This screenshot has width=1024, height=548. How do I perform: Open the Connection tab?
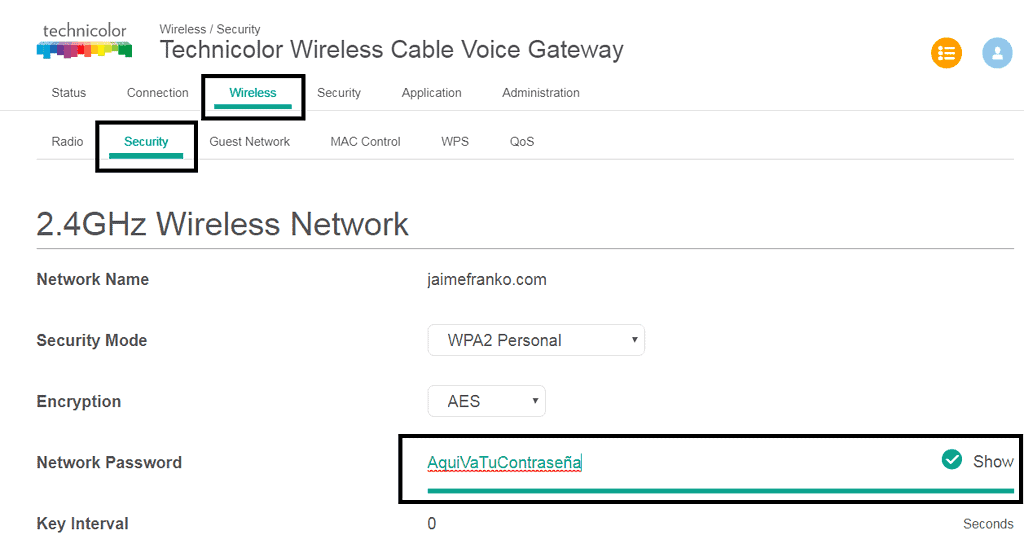157,93
